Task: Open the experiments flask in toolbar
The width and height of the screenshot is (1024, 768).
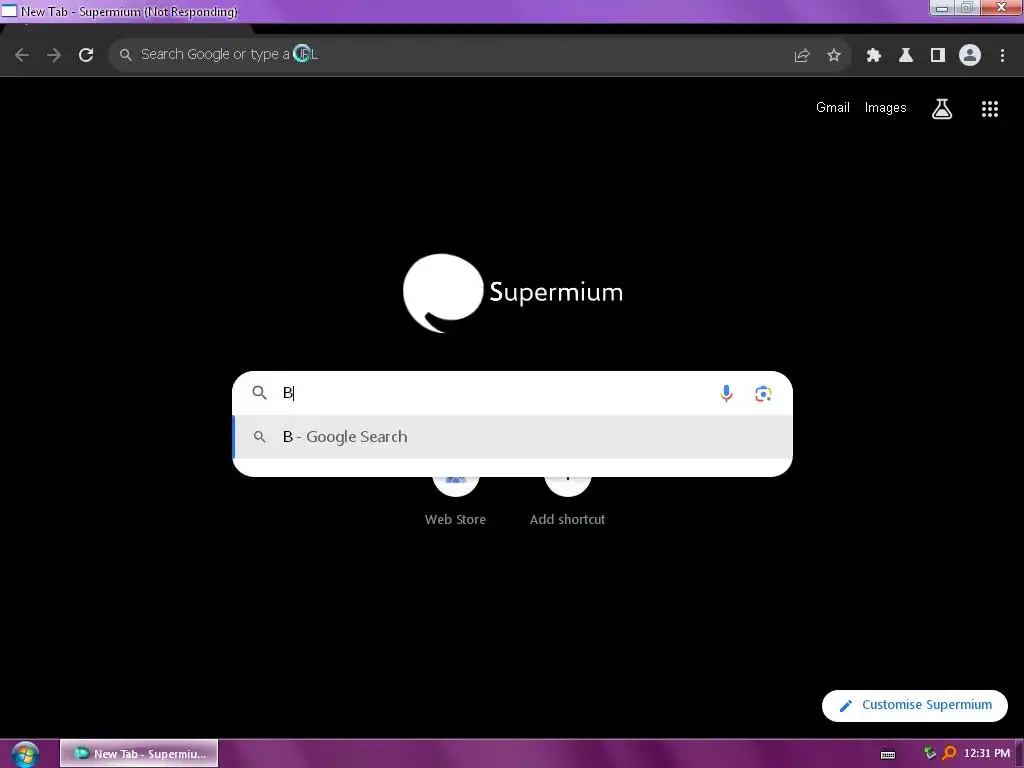Action: point(906,56)
